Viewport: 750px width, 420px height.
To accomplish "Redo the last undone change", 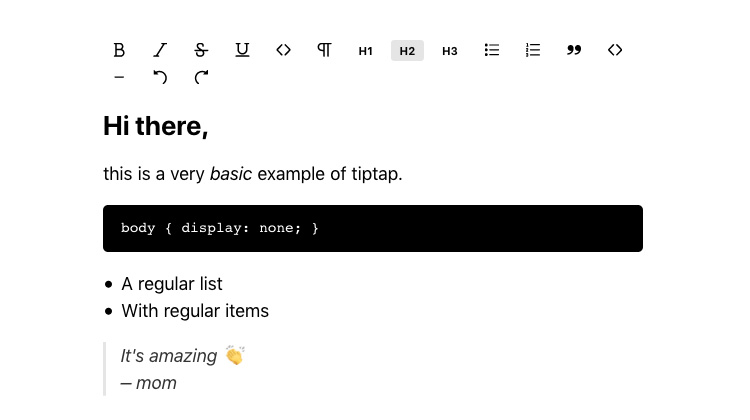I will (x=201, y=77).
